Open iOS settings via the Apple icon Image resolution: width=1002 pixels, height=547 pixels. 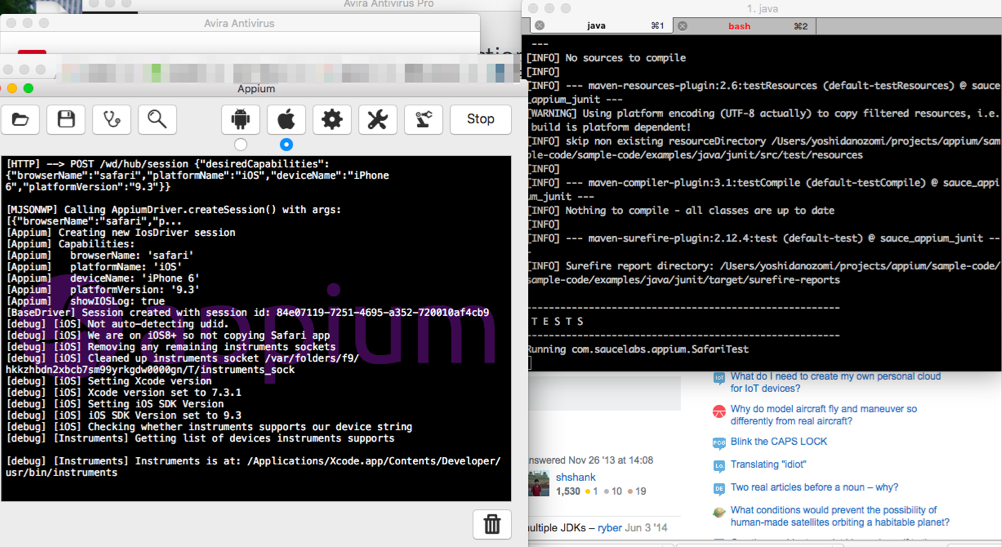[x=286, y=119]
